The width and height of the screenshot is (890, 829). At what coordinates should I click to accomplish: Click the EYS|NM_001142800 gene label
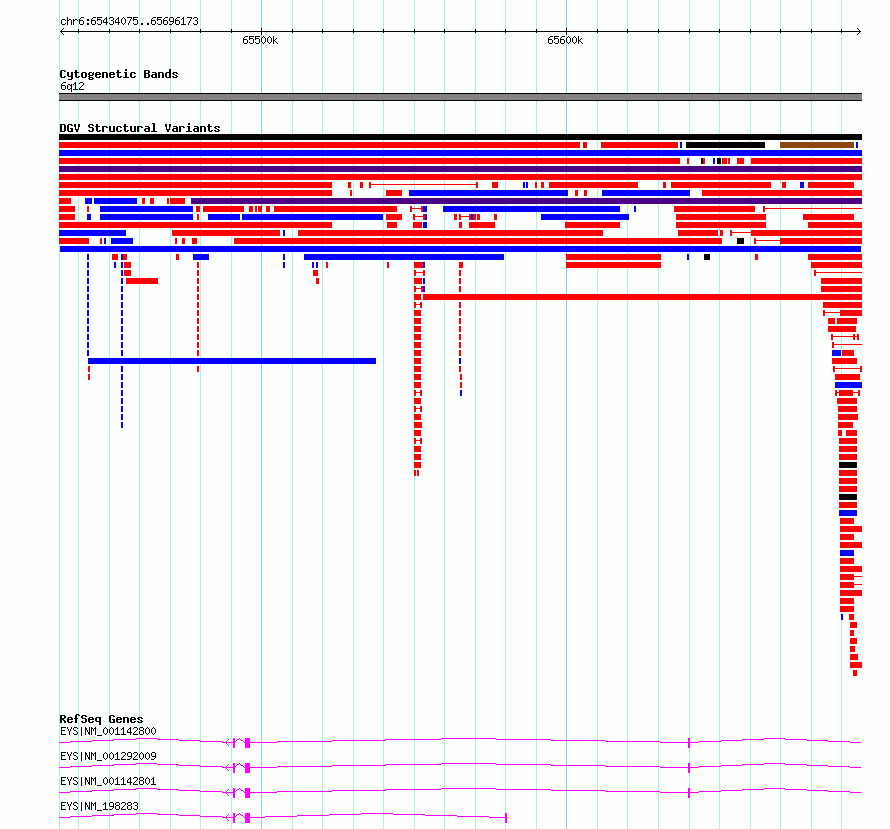[108, 731]
